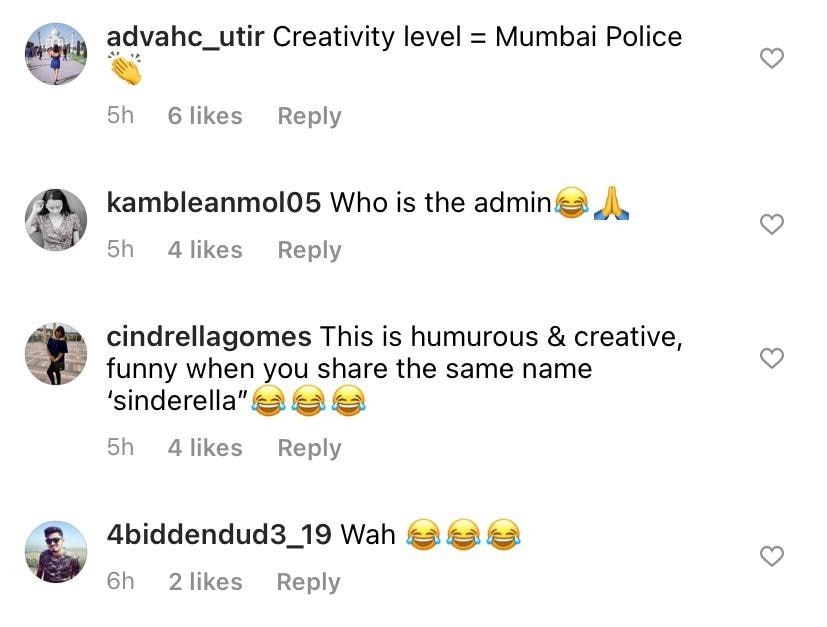
Task: Open kambleanmol05 username link
Action: pyautogui.click(x=214, y=202)
